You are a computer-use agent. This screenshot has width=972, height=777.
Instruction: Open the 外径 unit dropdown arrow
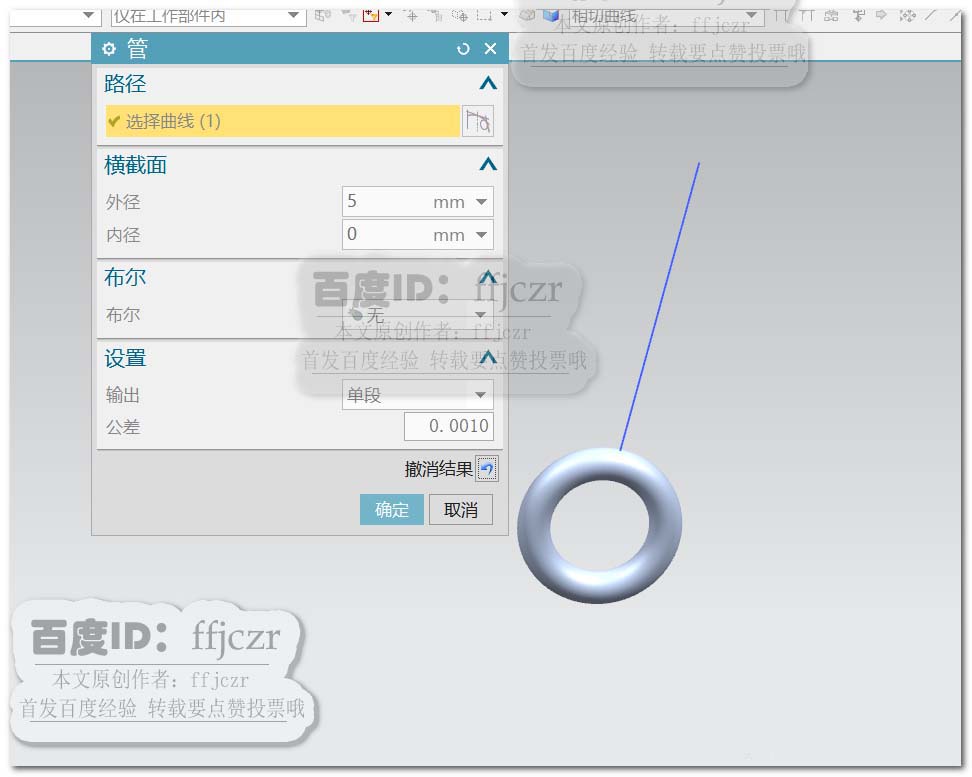[x=481, y=202]
